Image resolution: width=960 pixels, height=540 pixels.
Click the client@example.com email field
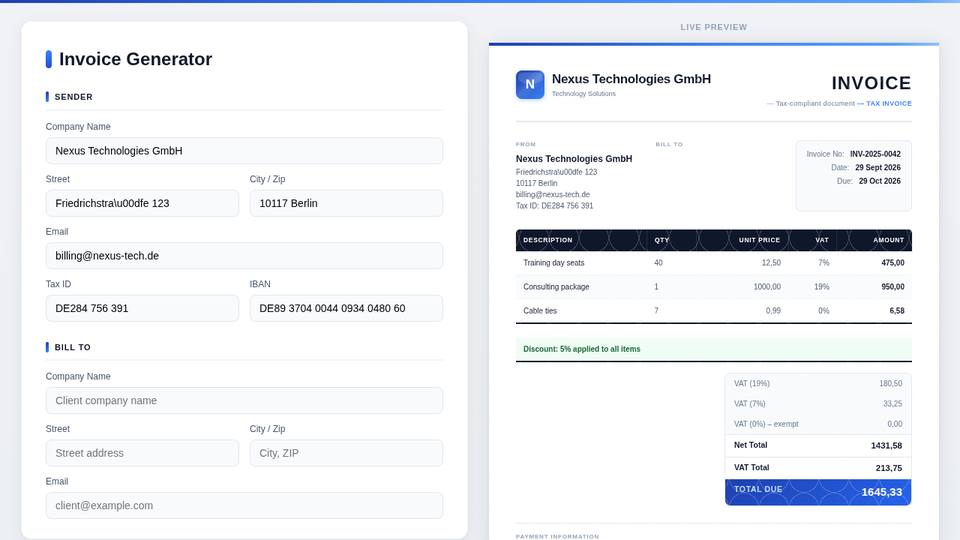[244, 506]
